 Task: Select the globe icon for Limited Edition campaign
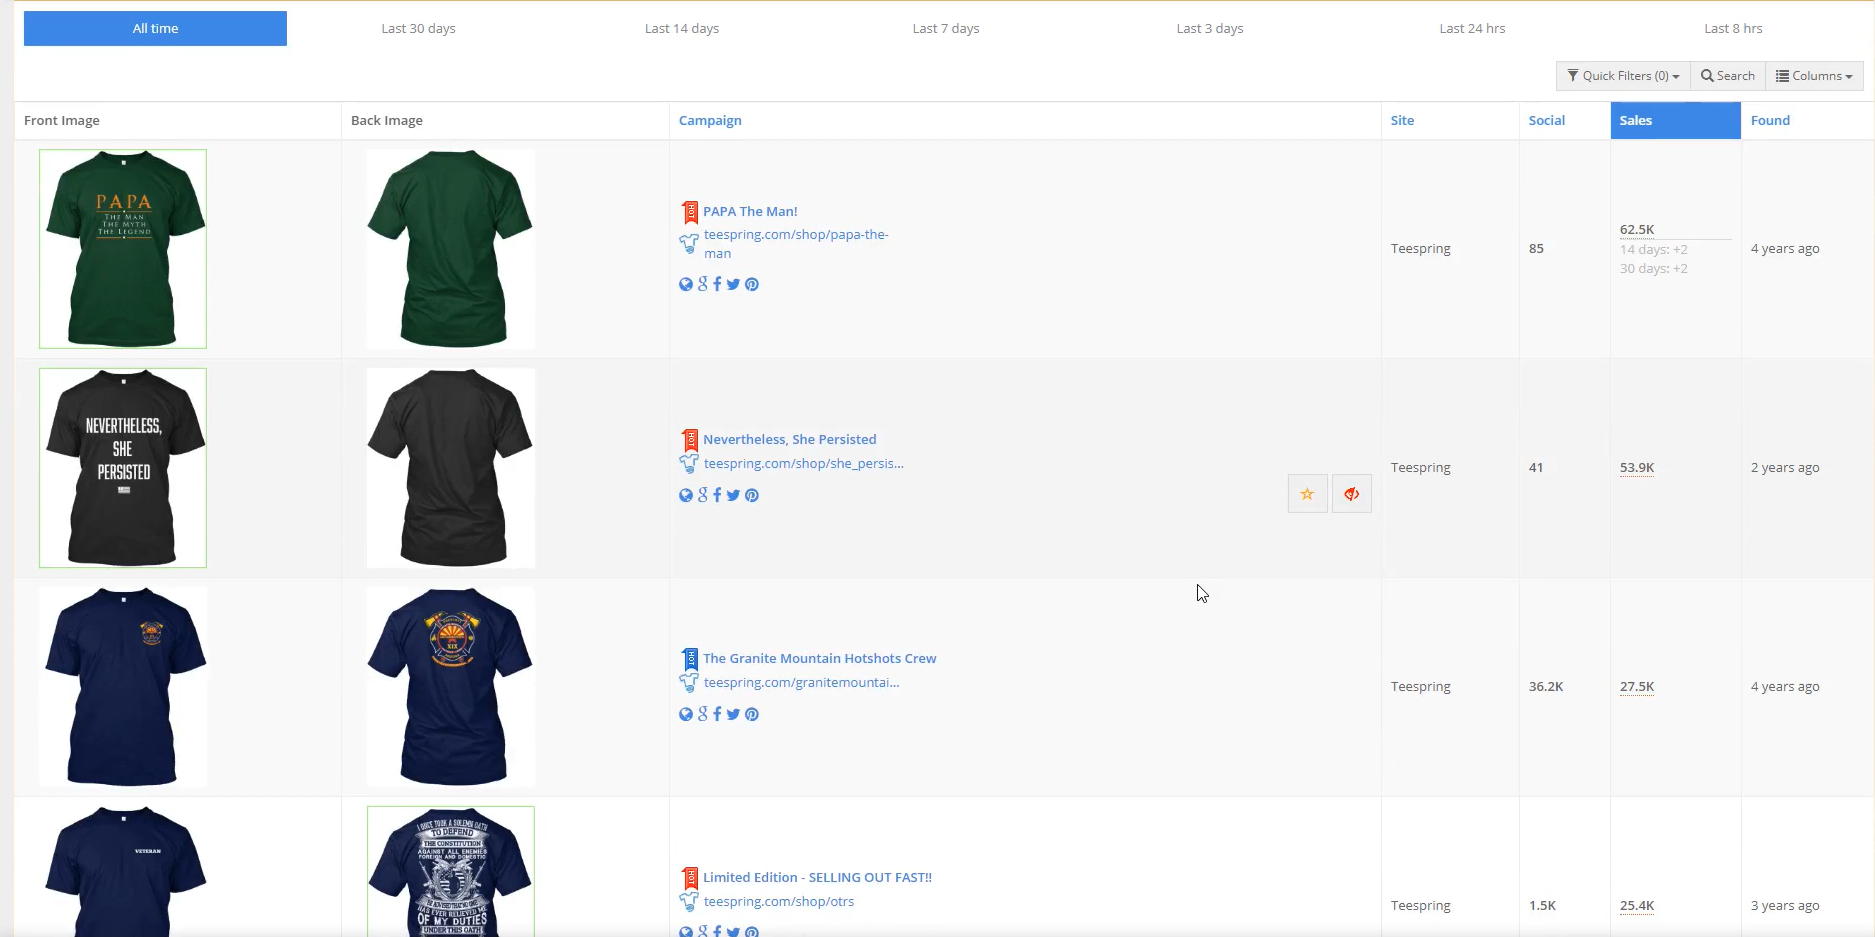pos(685,930)
